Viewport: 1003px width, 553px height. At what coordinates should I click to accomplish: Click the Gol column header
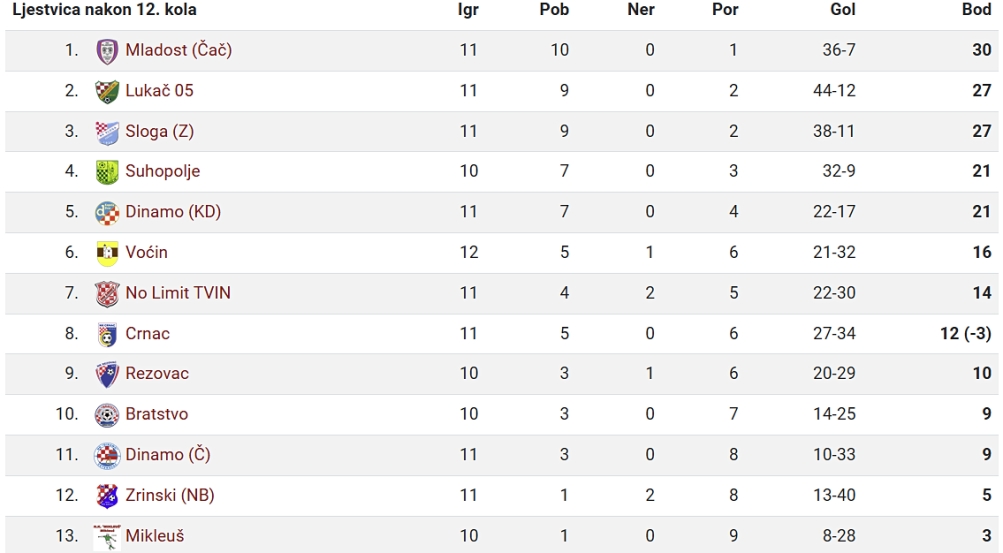[x=843, y=10]
